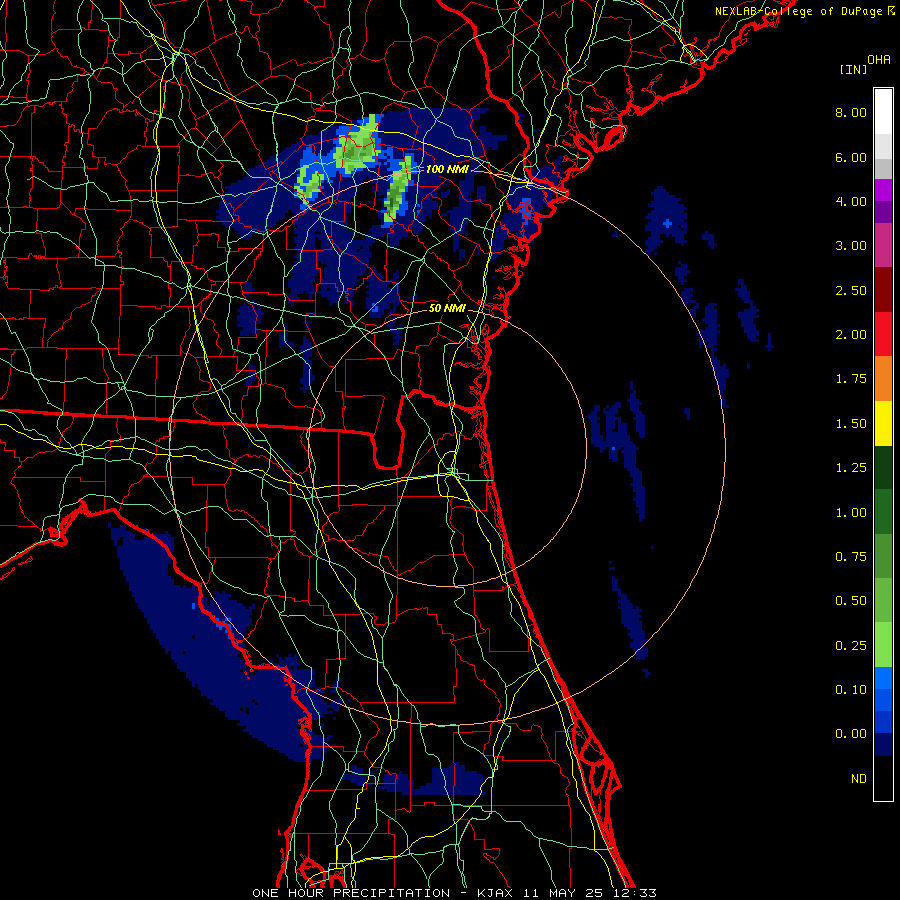The height and width of the screenshot is (900, 900).
Task: Click the 2.00 legend value
Action: point(851,335)
